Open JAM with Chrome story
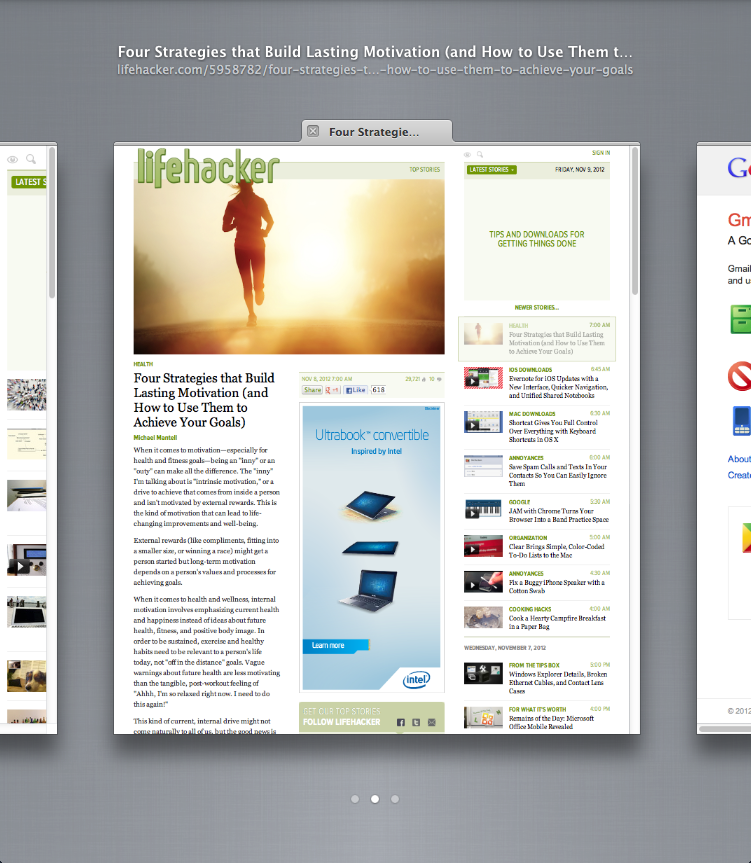 [x=558, y=515]
